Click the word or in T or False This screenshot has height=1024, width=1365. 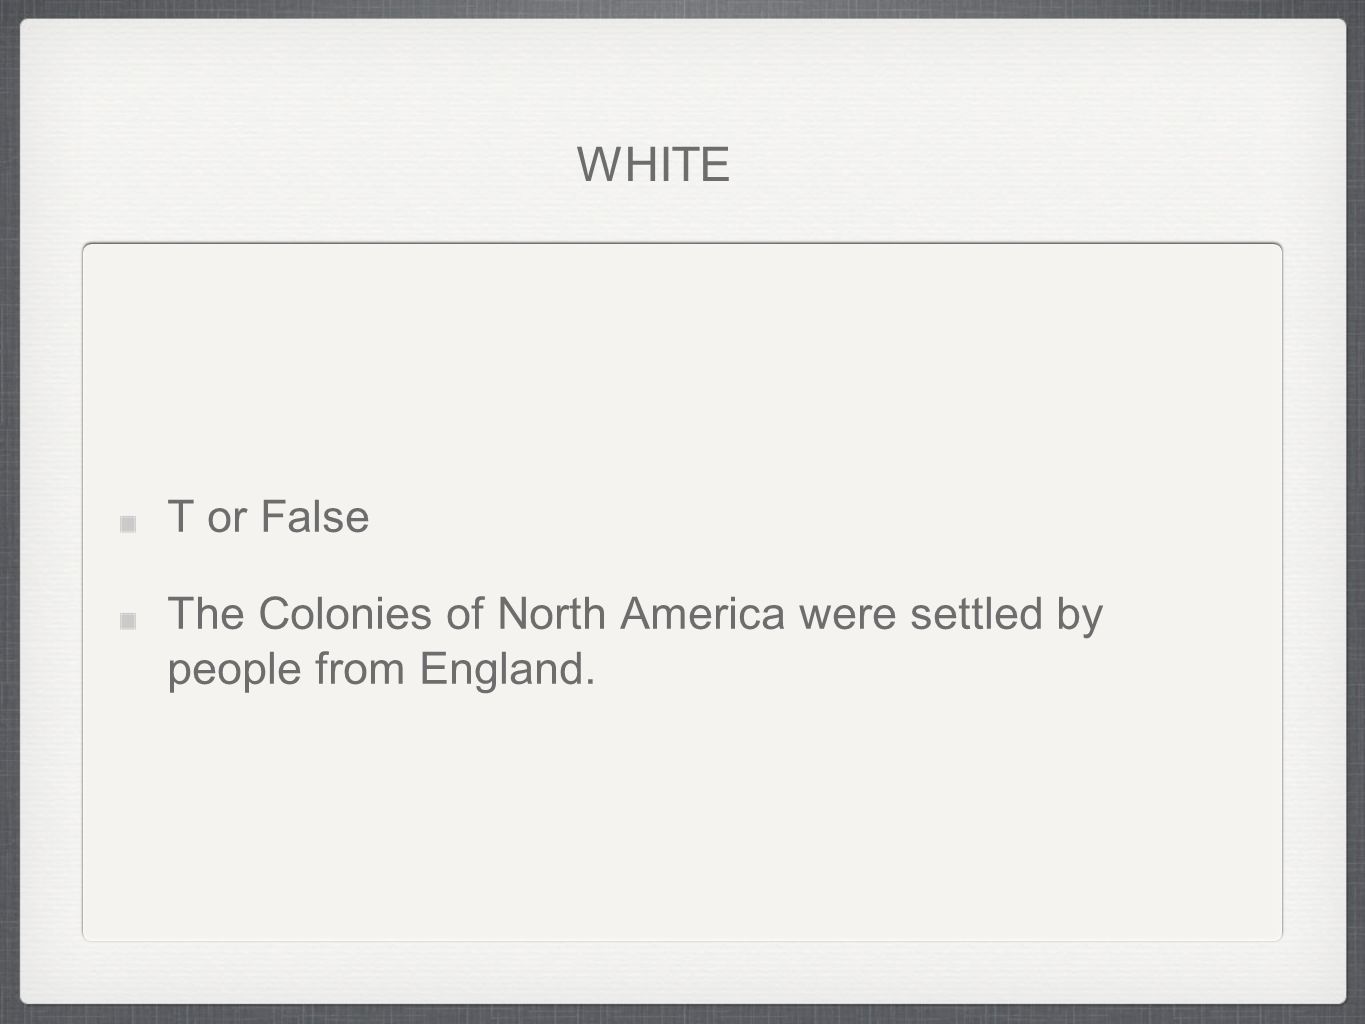[x=227, y=517]
